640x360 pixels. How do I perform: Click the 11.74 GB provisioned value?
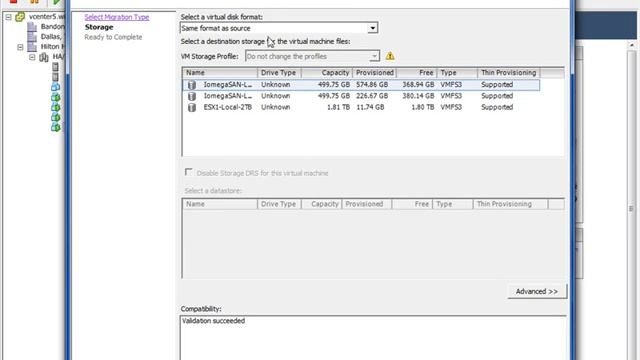tap(370, 107)
